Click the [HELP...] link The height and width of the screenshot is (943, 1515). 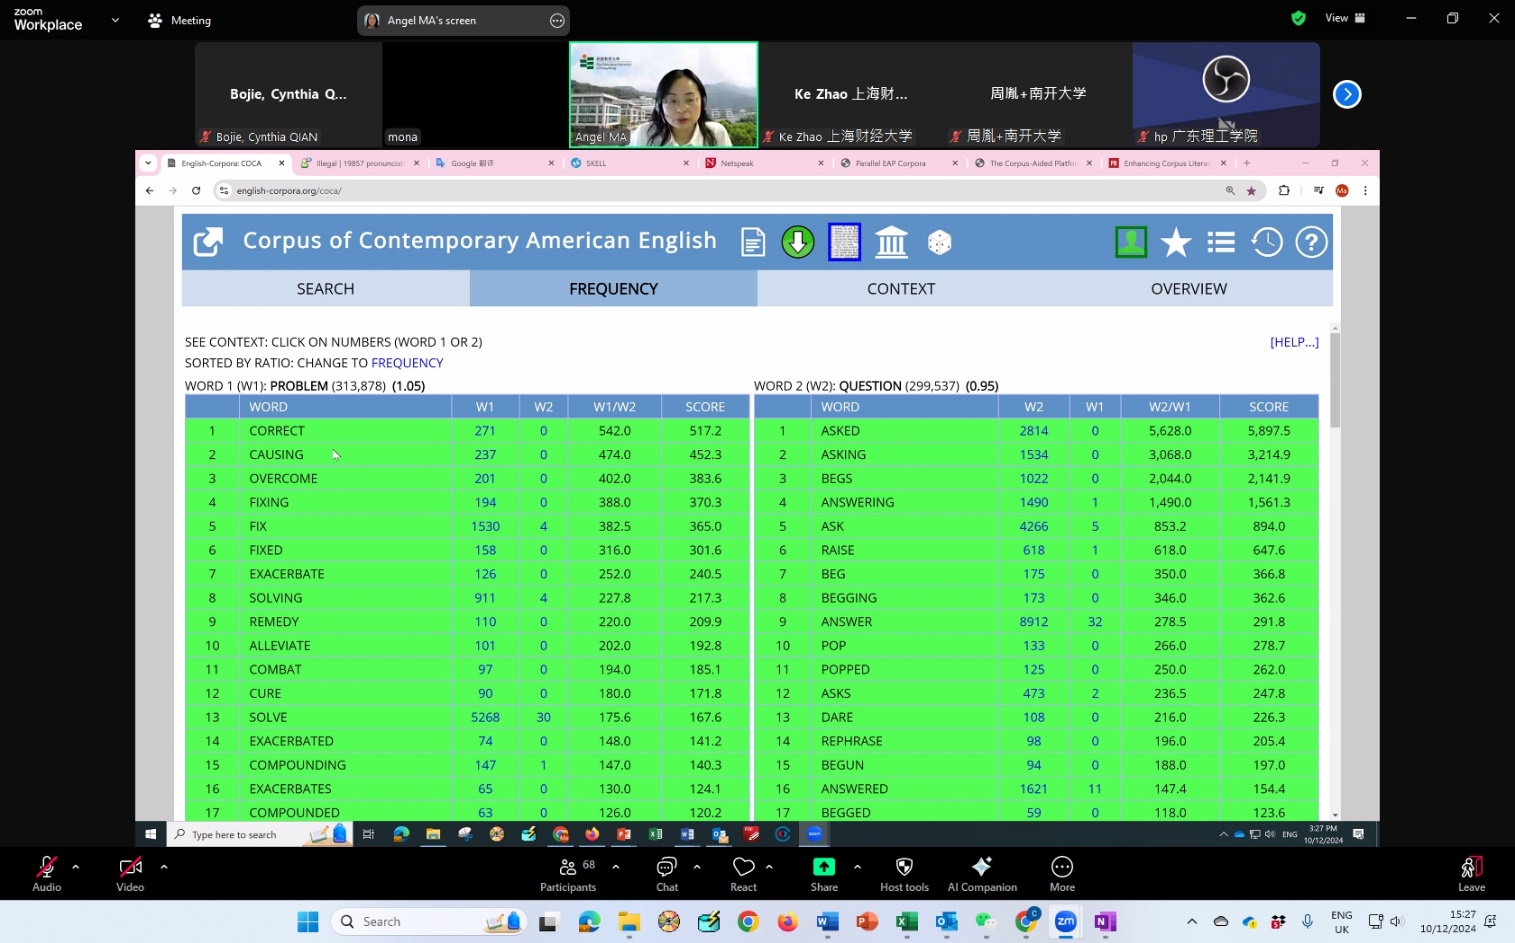pyautogui.click(x=1294, y=342)
